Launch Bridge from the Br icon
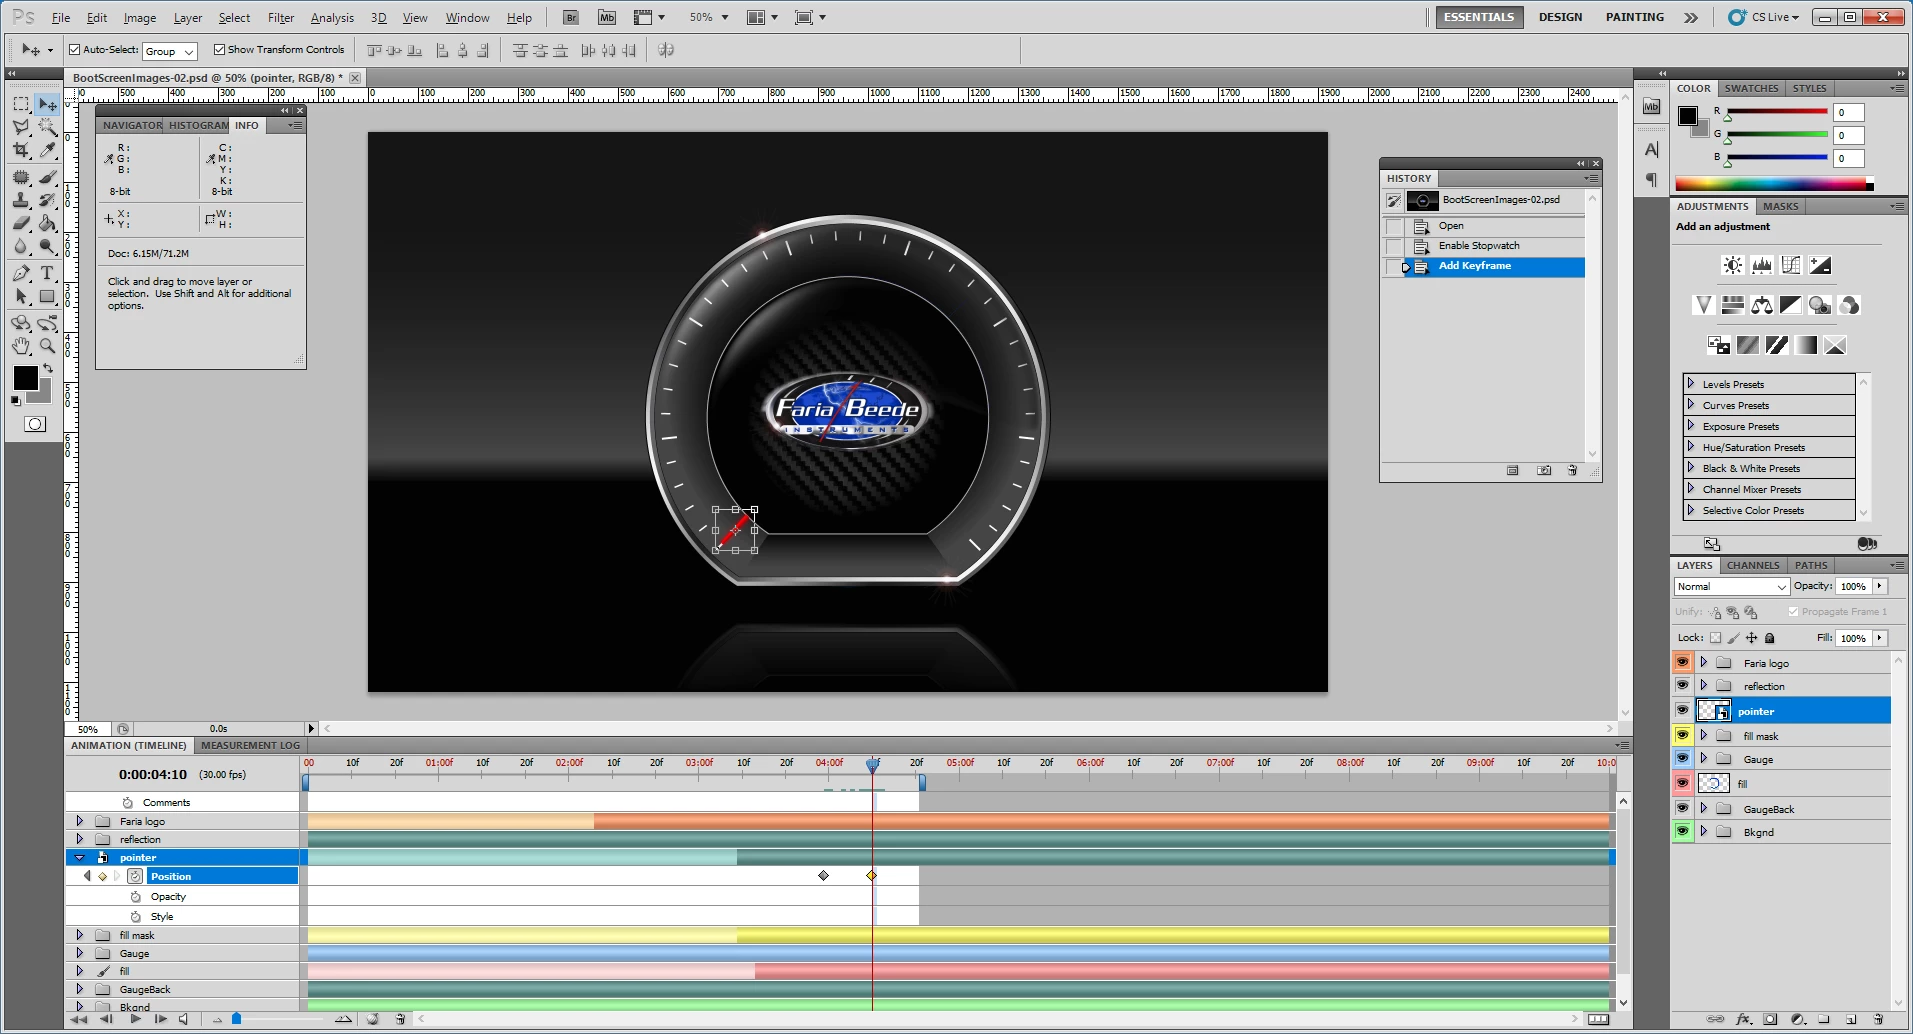Screen dimensions: 1913x1034 point(570,17)
